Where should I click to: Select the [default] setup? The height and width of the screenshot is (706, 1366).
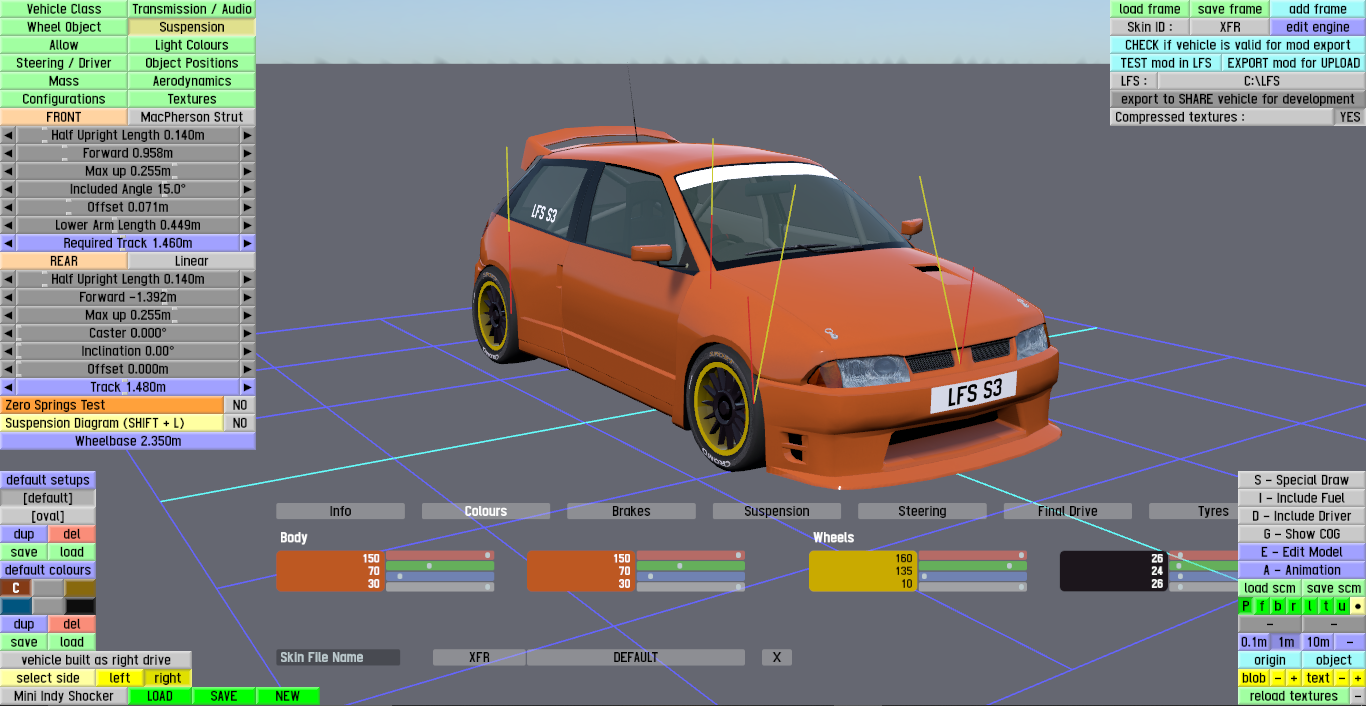click(x=48, y=498)
